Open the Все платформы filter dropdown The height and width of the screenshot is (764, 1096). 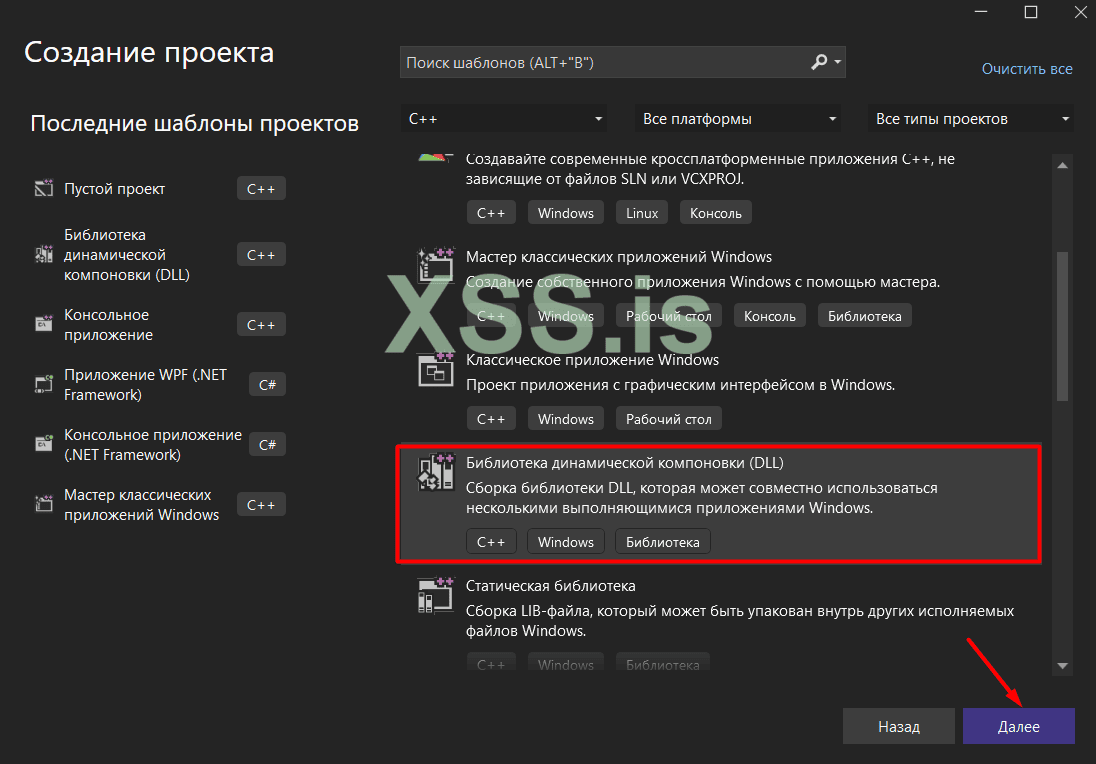coord(737,119)
